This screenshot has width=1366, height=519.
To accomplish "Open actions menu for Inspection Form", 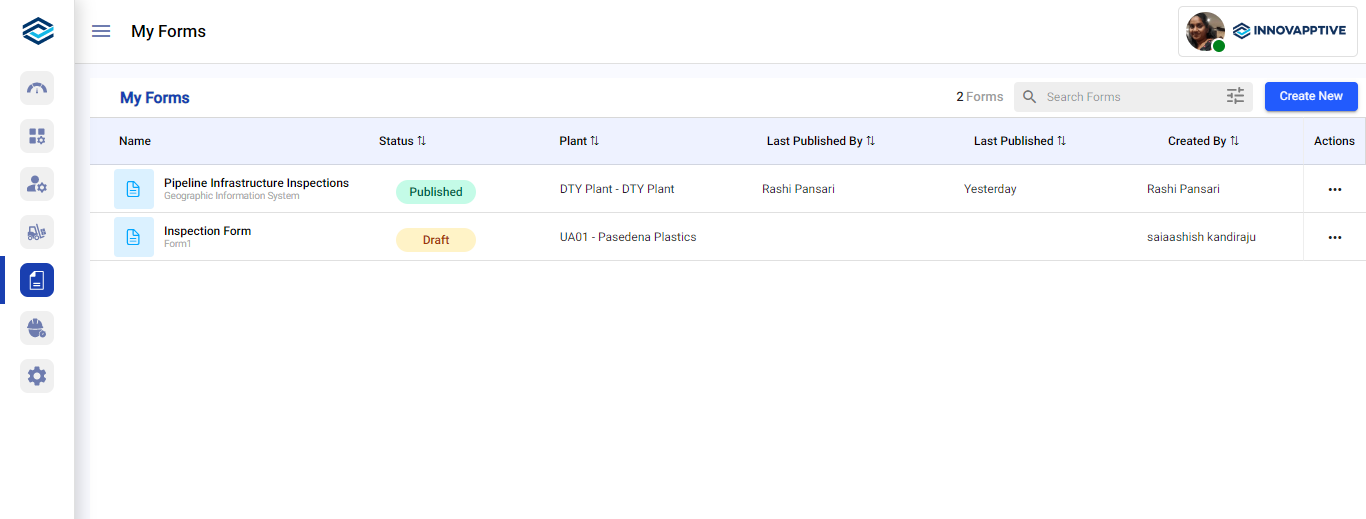I will click(x=1334, y=237).
